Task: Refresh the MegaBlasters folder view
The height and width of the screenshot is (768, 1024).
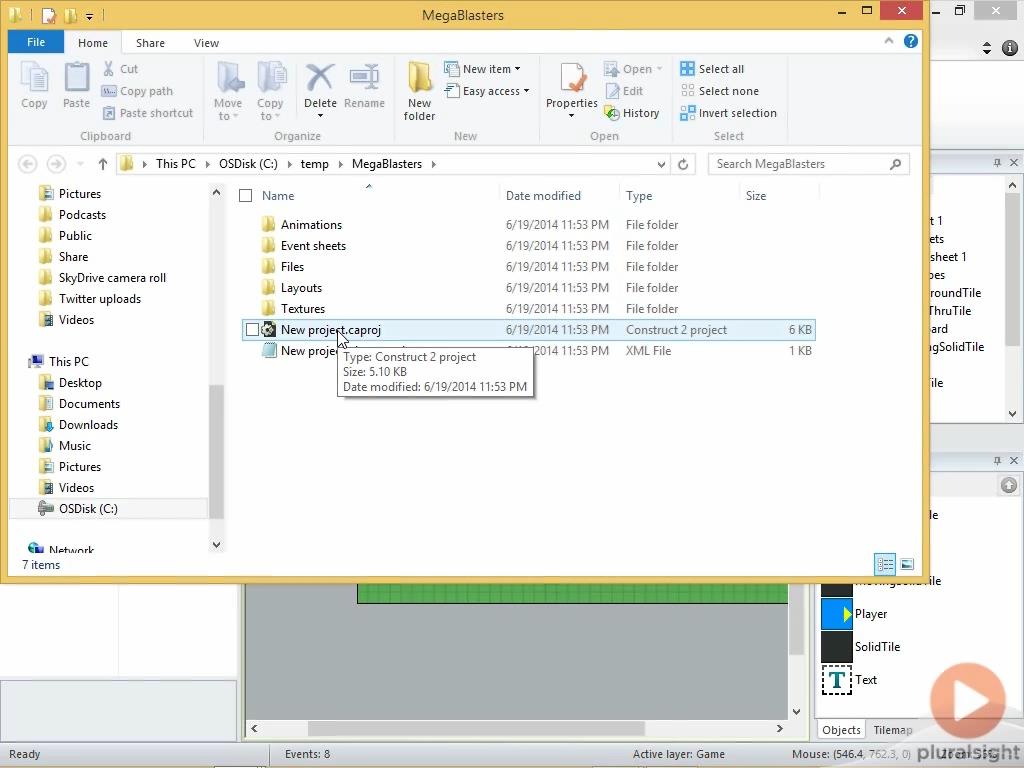Action: pyautogui.click(x=683, y=164)
